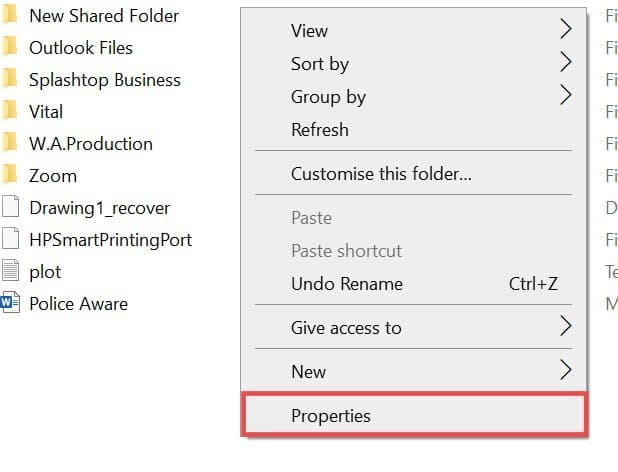Click the Splashtop Business folder icon

coord(11,79)
